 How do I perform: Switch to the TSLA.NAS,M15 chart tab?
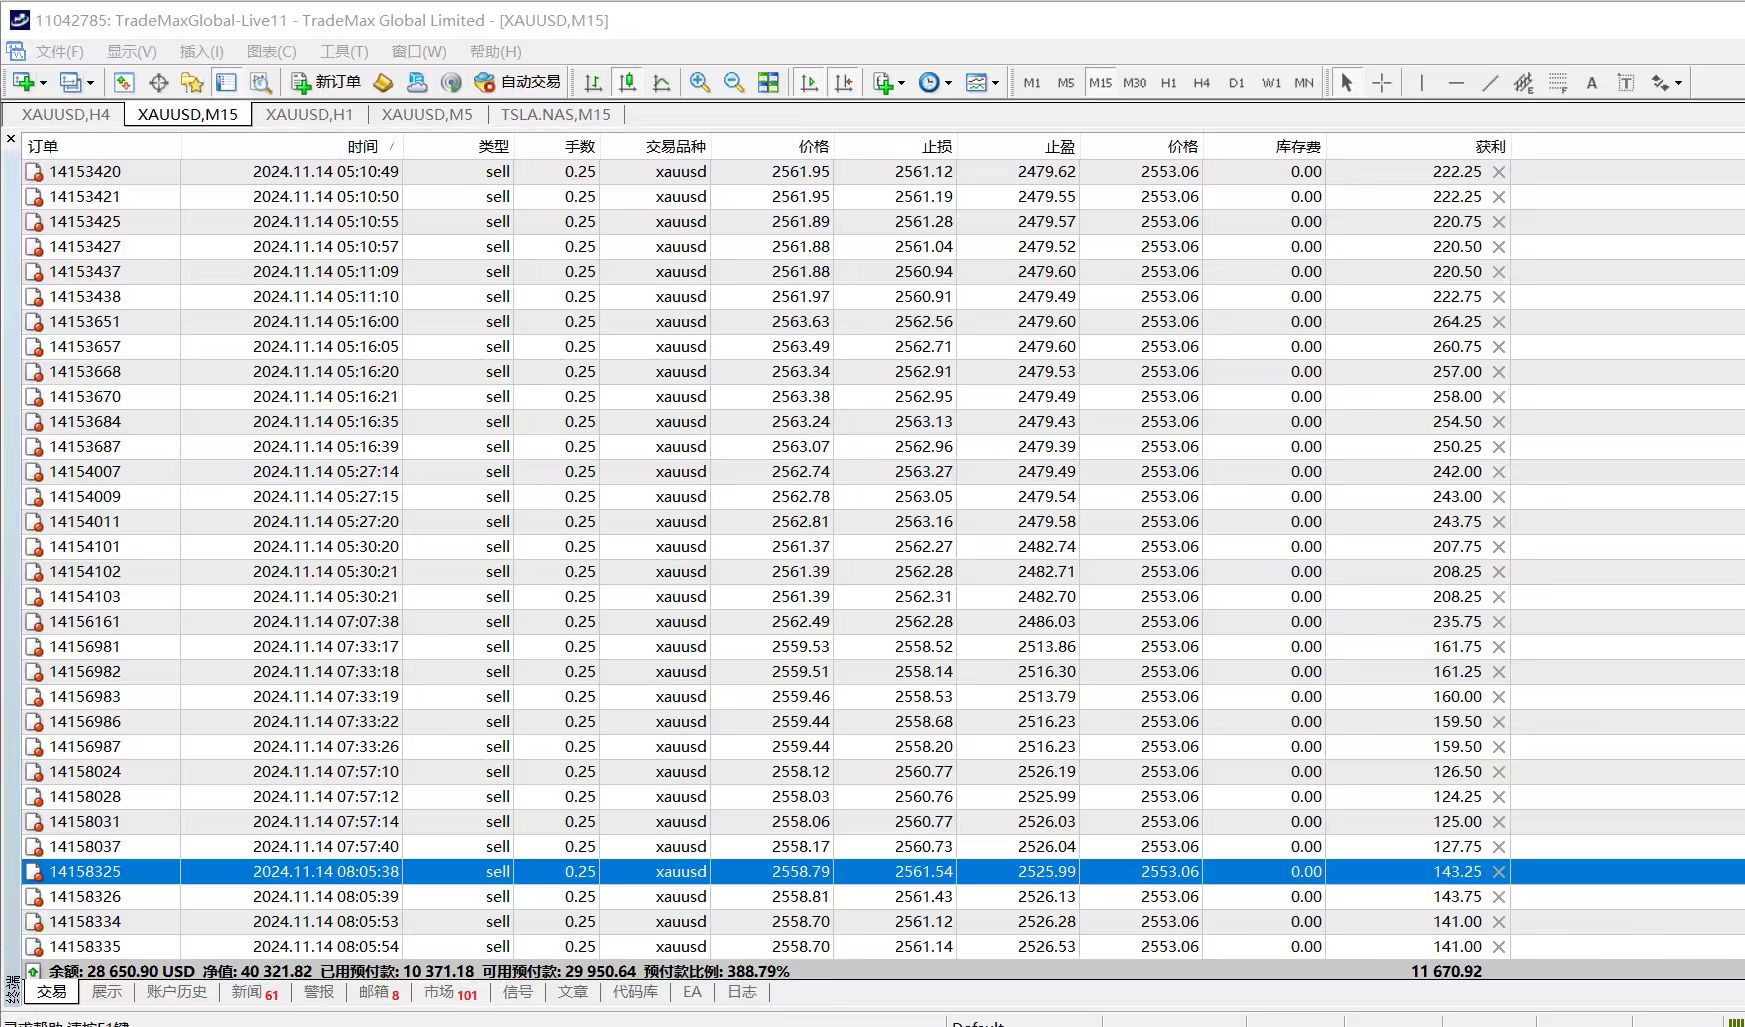(x=555, y=115)
